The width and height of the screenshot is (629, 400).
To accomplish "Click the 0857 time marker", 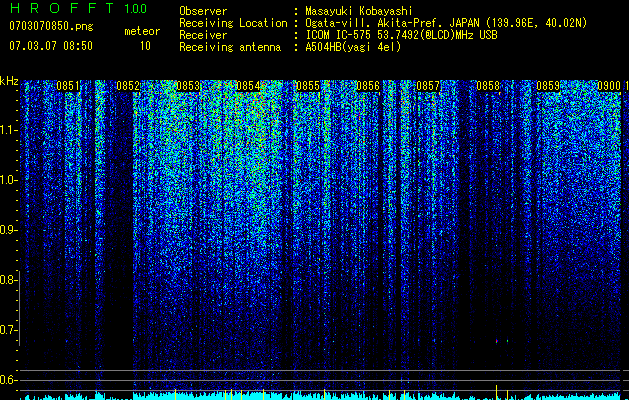I will tap(428, 86).
